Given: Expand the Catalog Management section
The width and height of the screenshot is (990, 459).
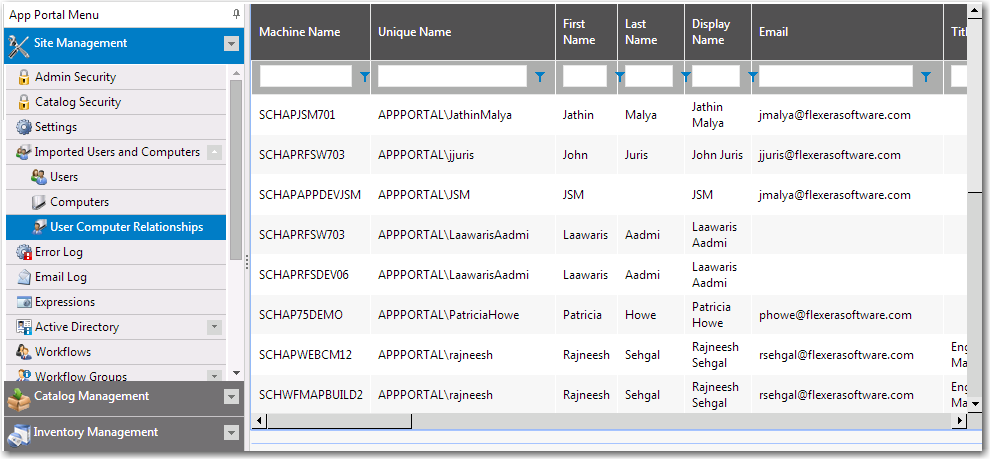Looking at the screenshot, I should click(x=231, y=397).
